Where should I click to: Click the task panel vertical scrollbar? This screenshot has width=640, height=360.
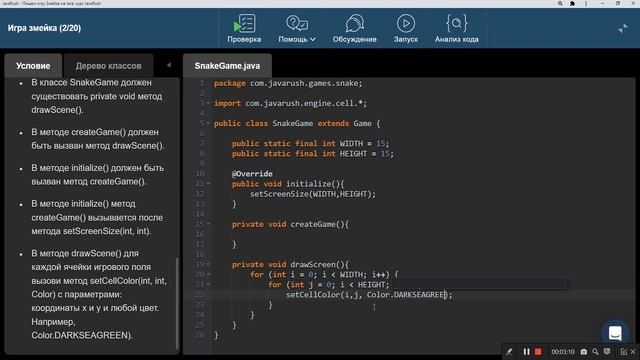[177, 303]
